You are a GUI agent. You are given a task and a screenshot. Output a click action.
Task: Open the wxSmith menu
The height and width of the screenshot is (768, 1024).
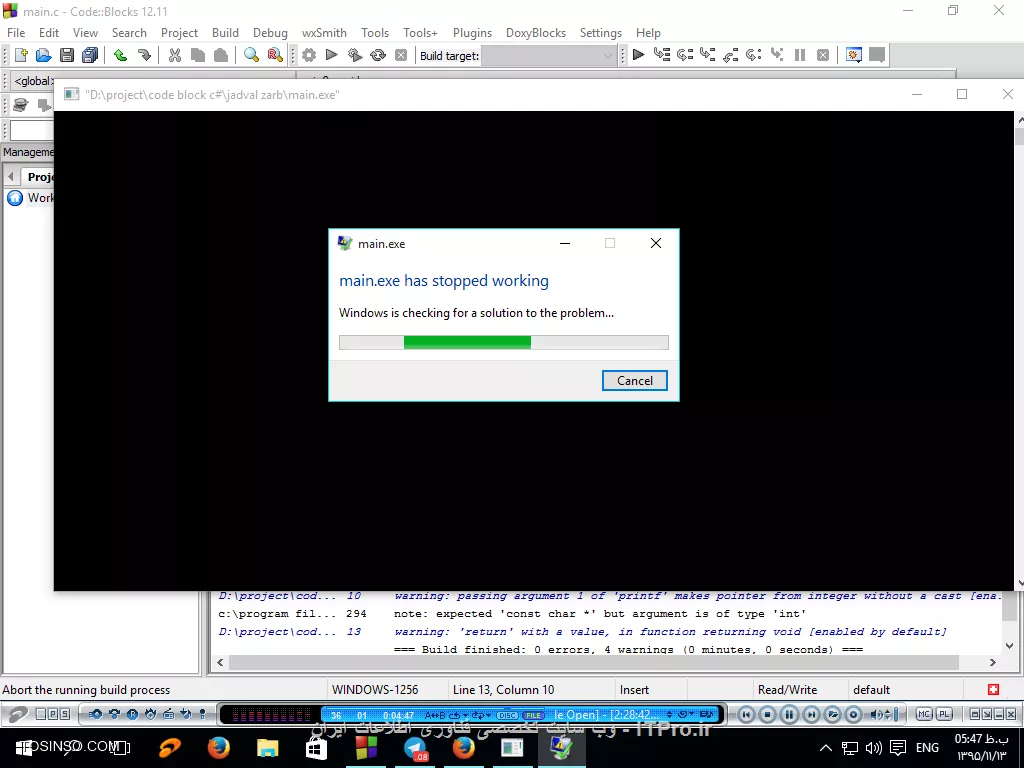tap(324, 33)
